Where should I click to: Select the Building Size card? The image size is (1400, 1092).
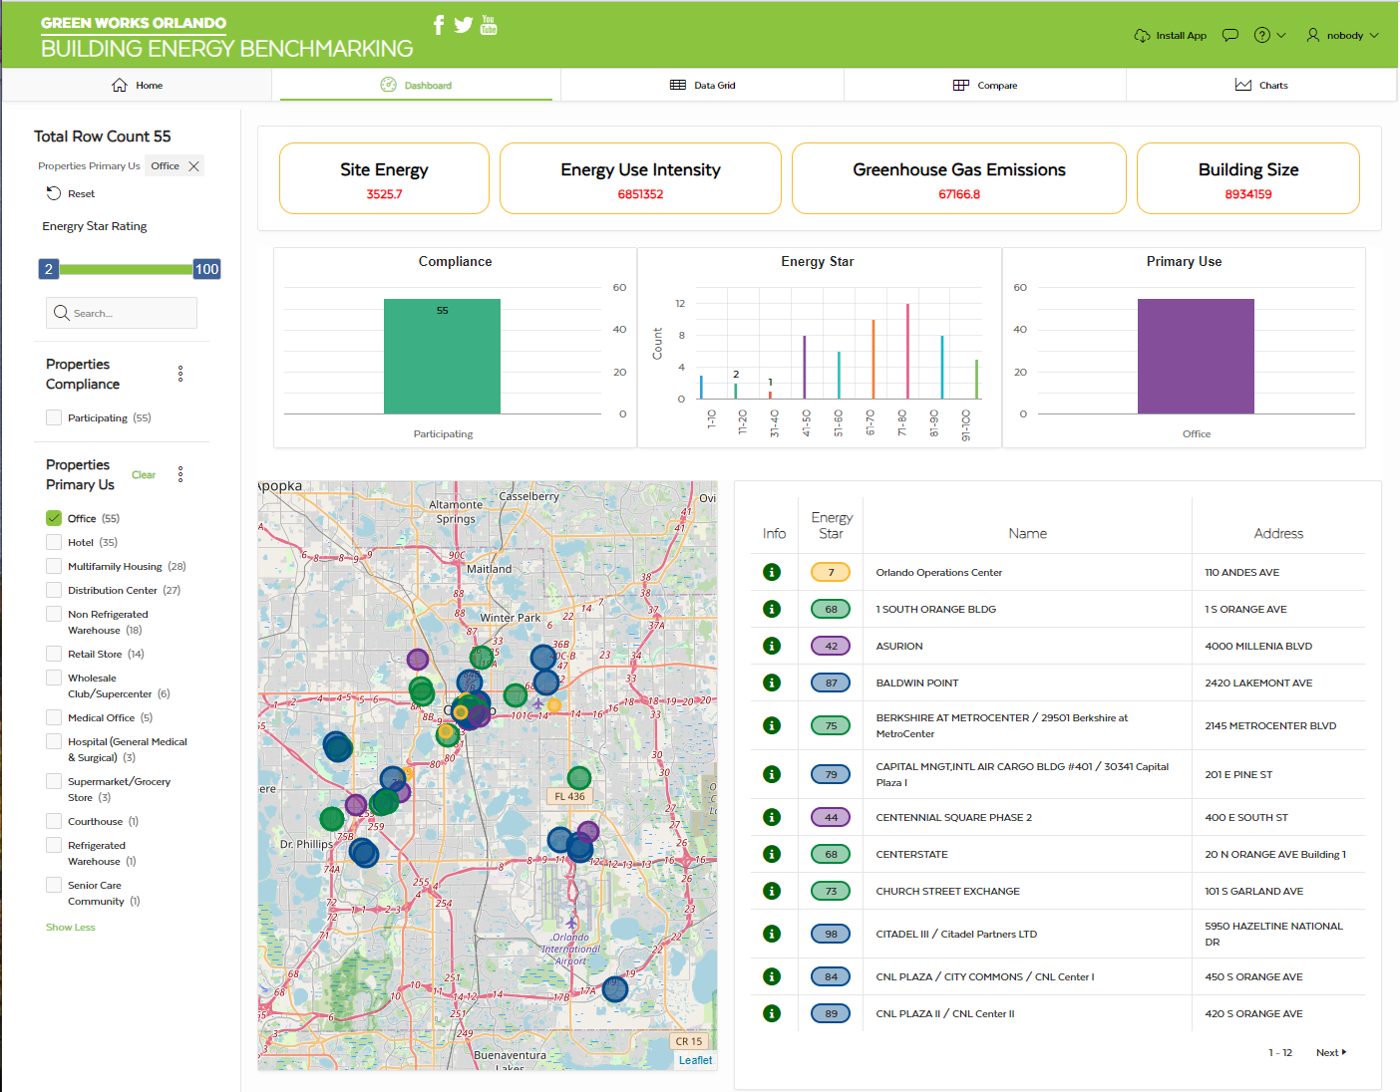1248,179
